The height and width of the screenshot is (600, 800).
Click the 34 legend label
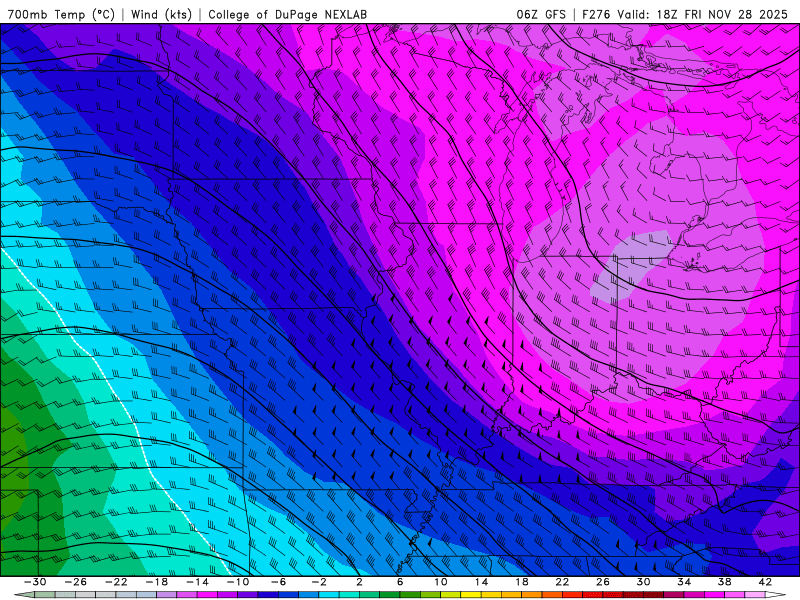(x=684, y=582)
